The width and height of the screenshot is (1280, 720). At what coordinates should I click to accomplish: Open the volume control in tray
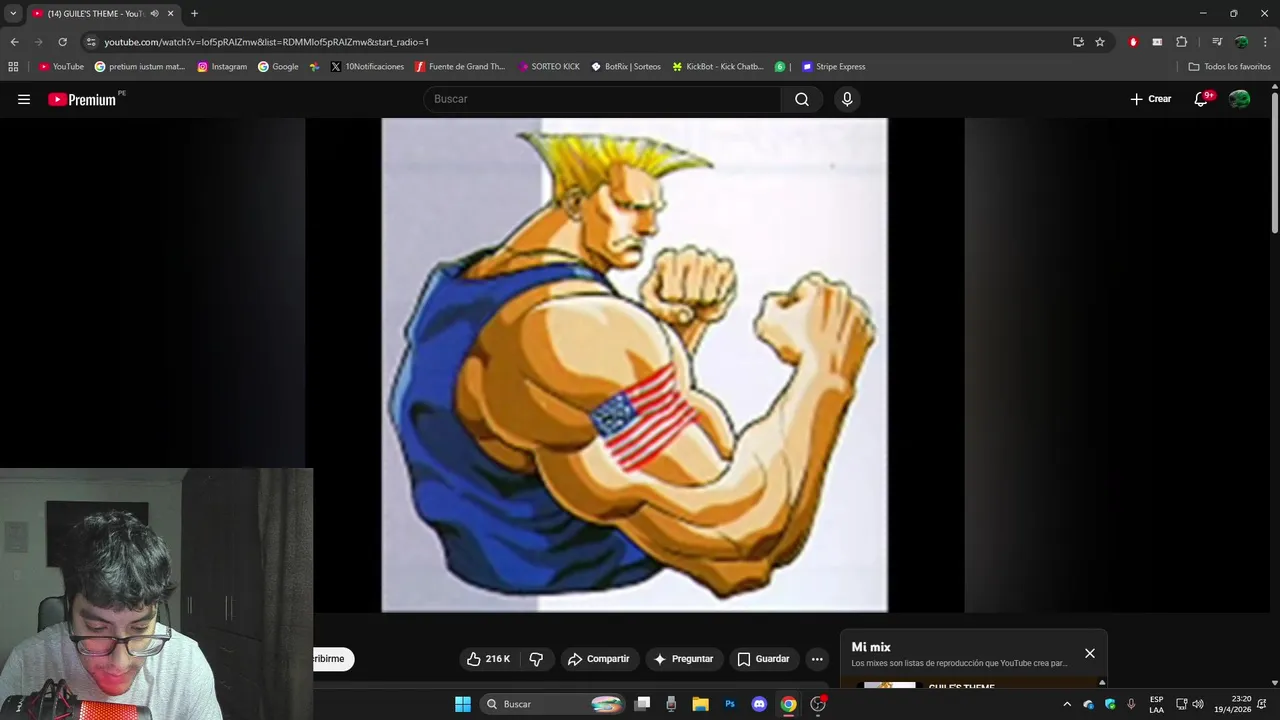point(1198,704)
